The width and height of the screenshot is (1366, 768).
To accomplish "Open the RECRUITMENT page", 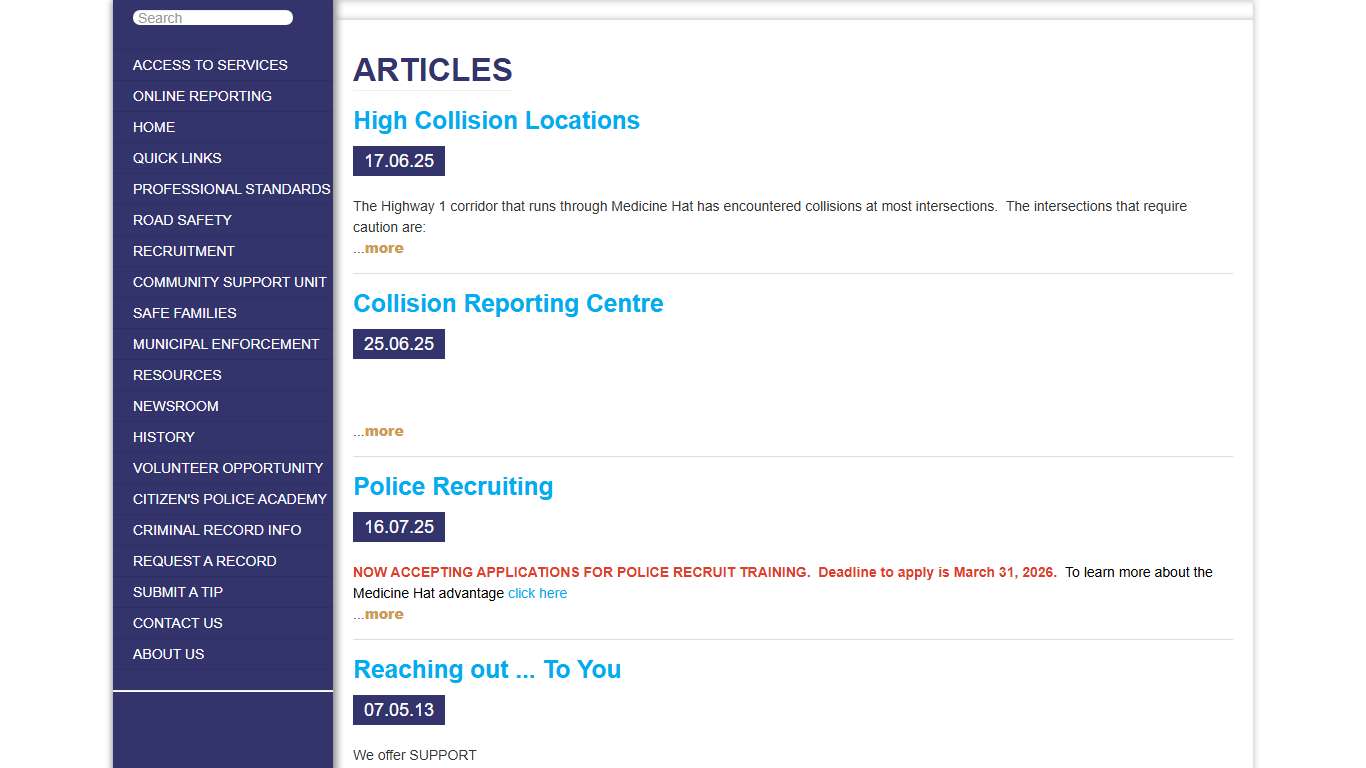I will click(184, 251).
